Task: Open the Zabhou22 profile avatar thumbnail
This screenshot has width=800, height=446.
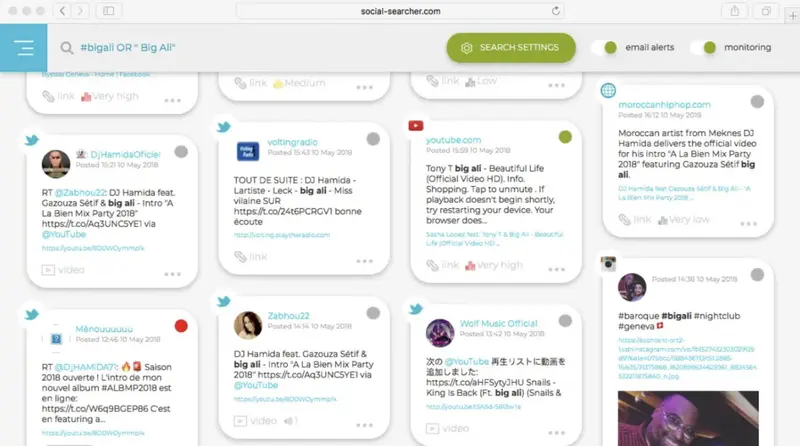Action: (248, 325)
